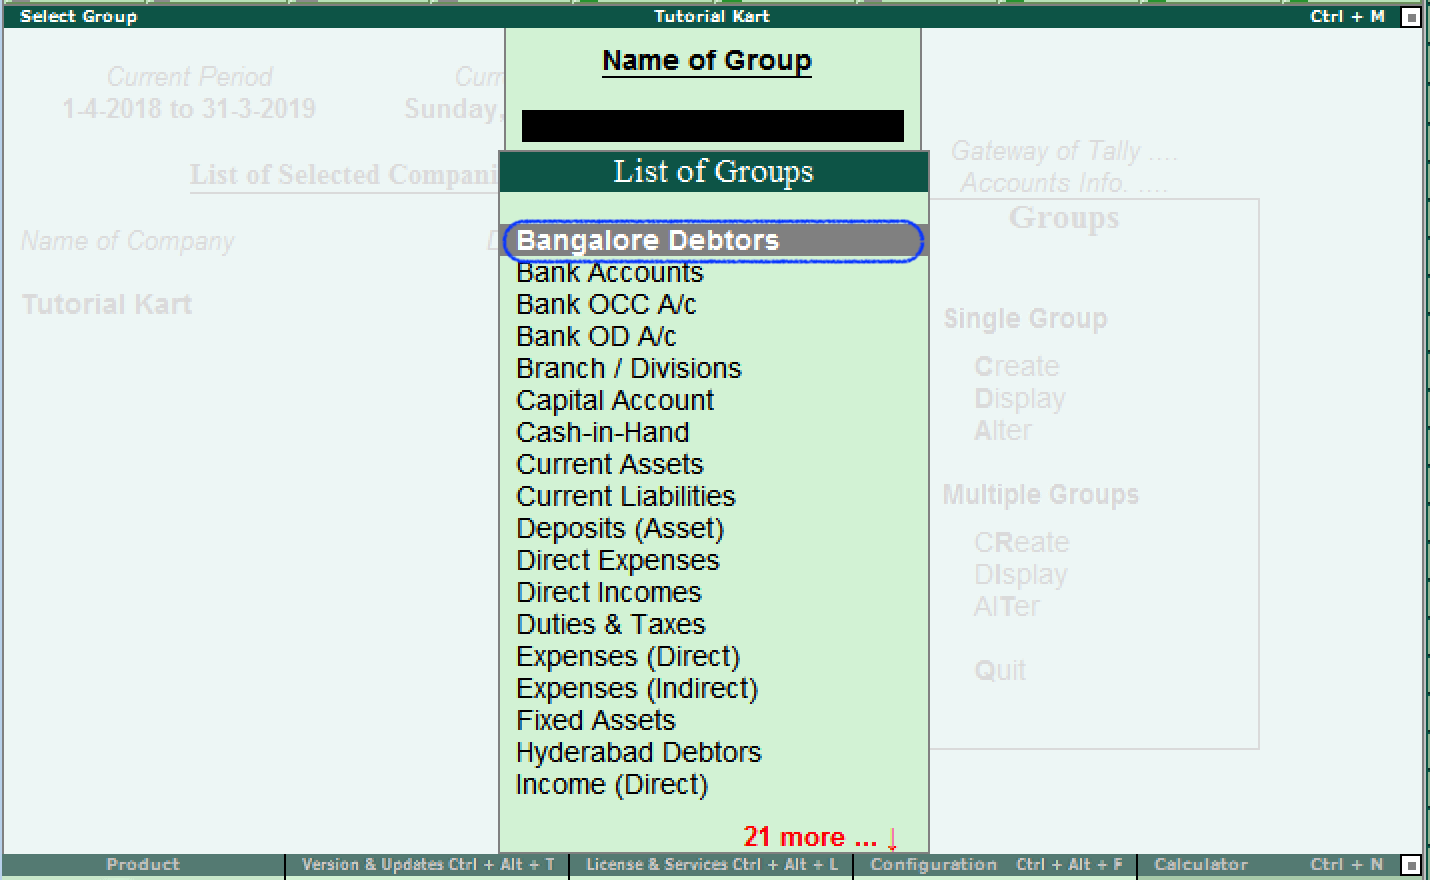This screenshot has width=1430, height=880.
Task: Pick Cash-in-Hand from the group list
Action: click(x=603, y=432)
